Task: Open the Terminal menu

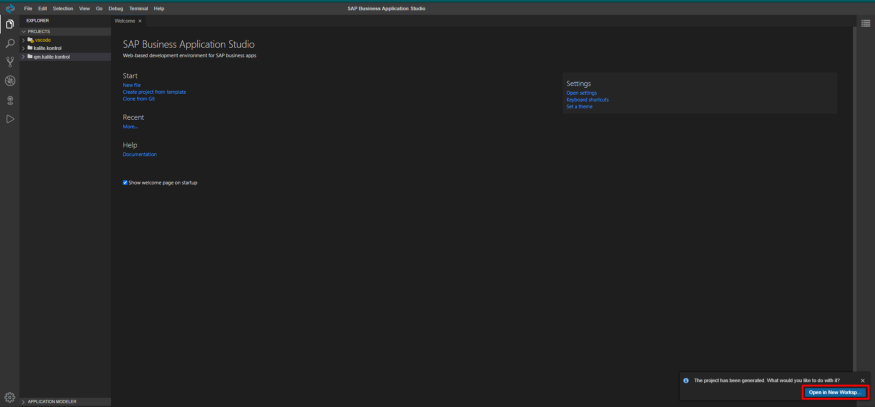Action: 138,8
